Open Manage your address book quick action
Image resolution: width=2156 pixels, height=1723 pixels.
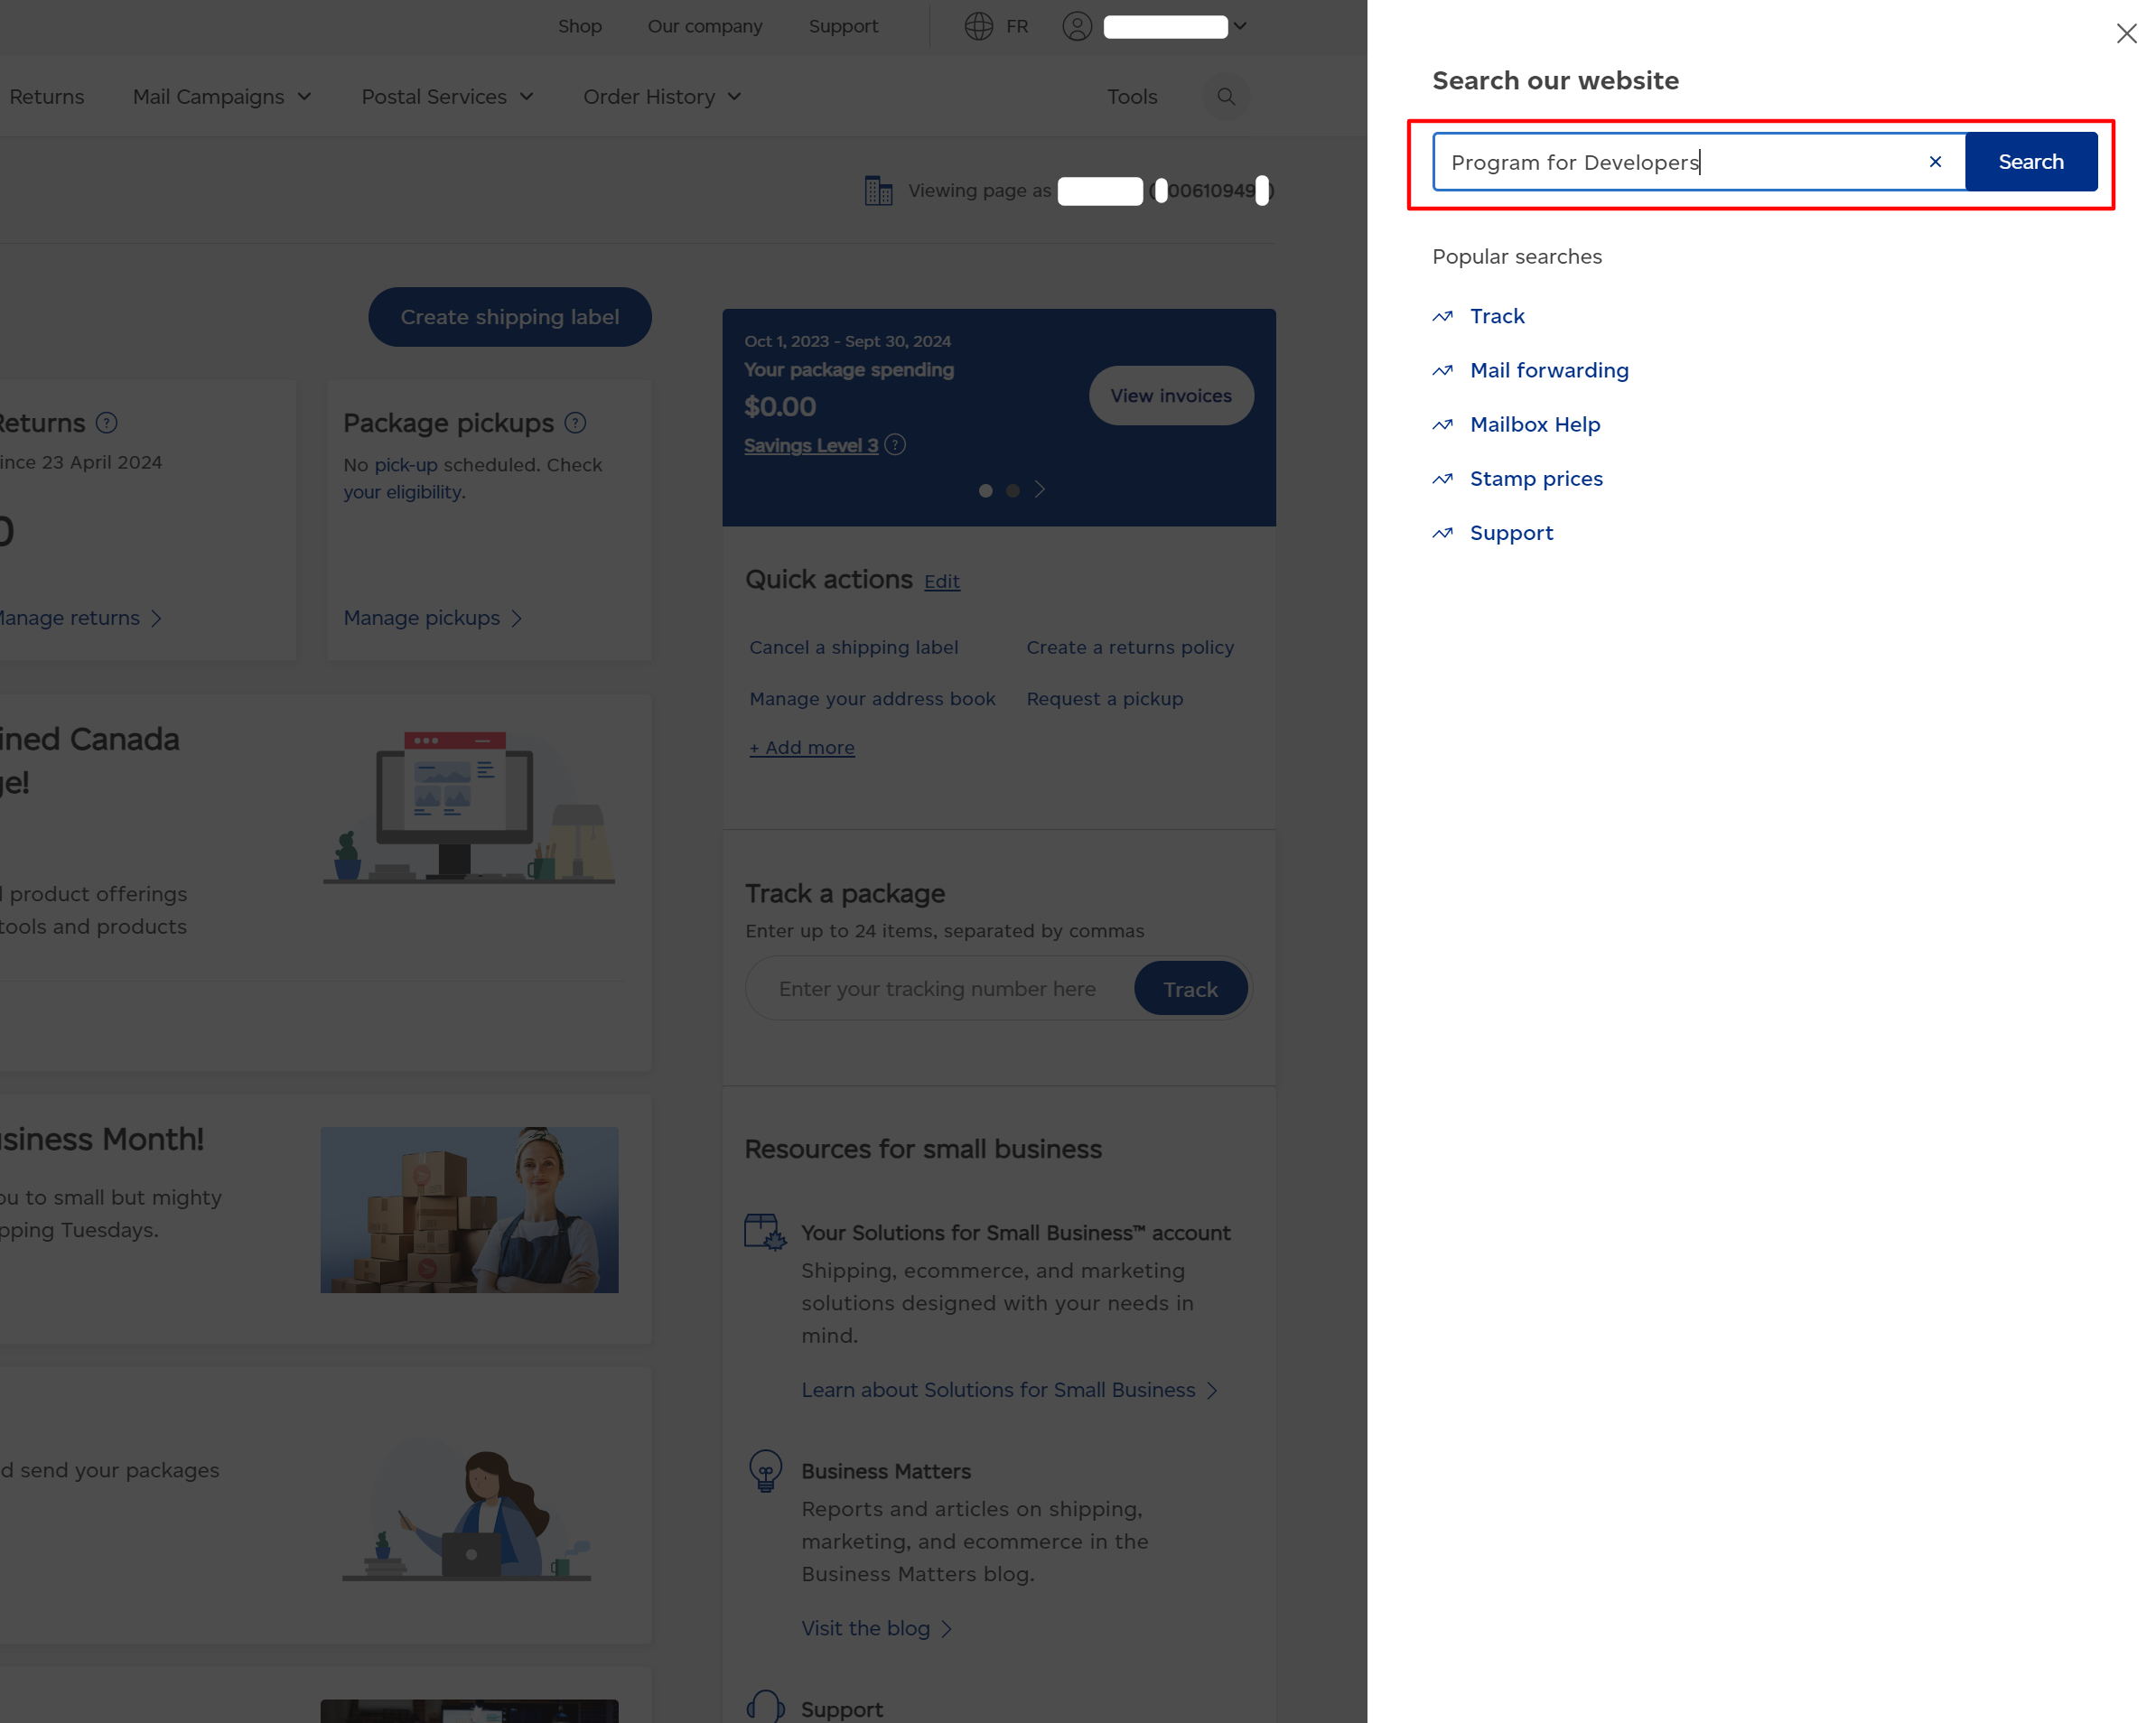872,699
